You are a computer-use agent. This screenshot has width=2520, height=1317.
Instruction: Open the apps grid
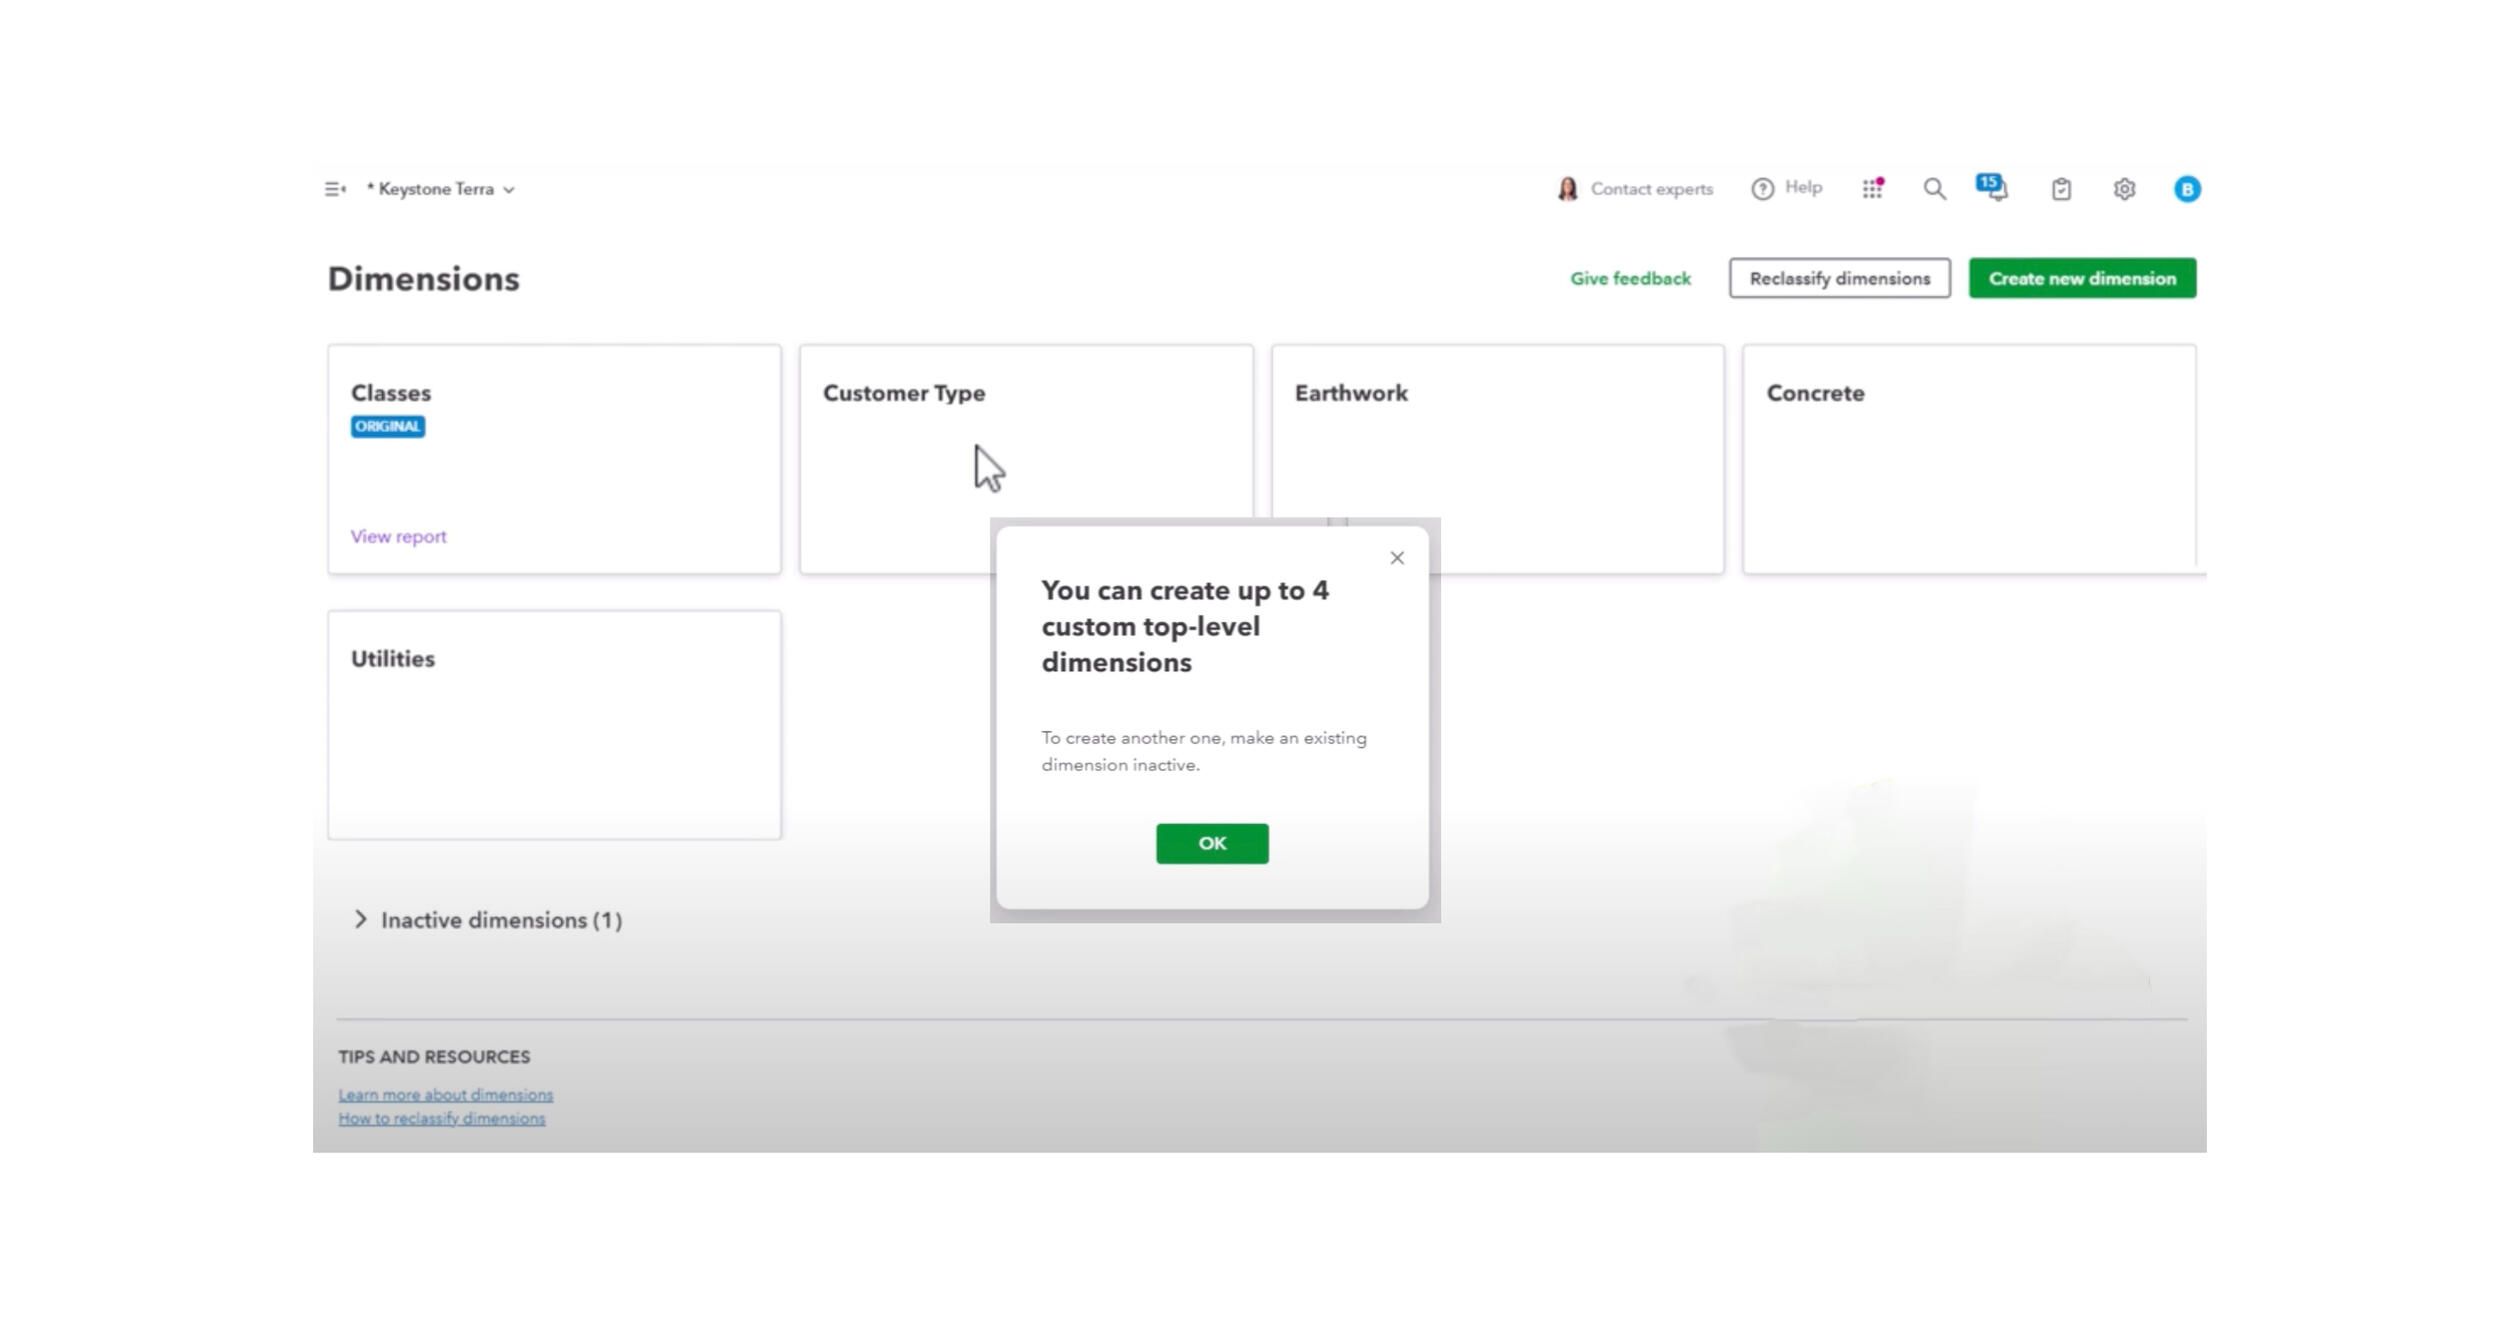pyautogui.click(x=1872, y=189)
